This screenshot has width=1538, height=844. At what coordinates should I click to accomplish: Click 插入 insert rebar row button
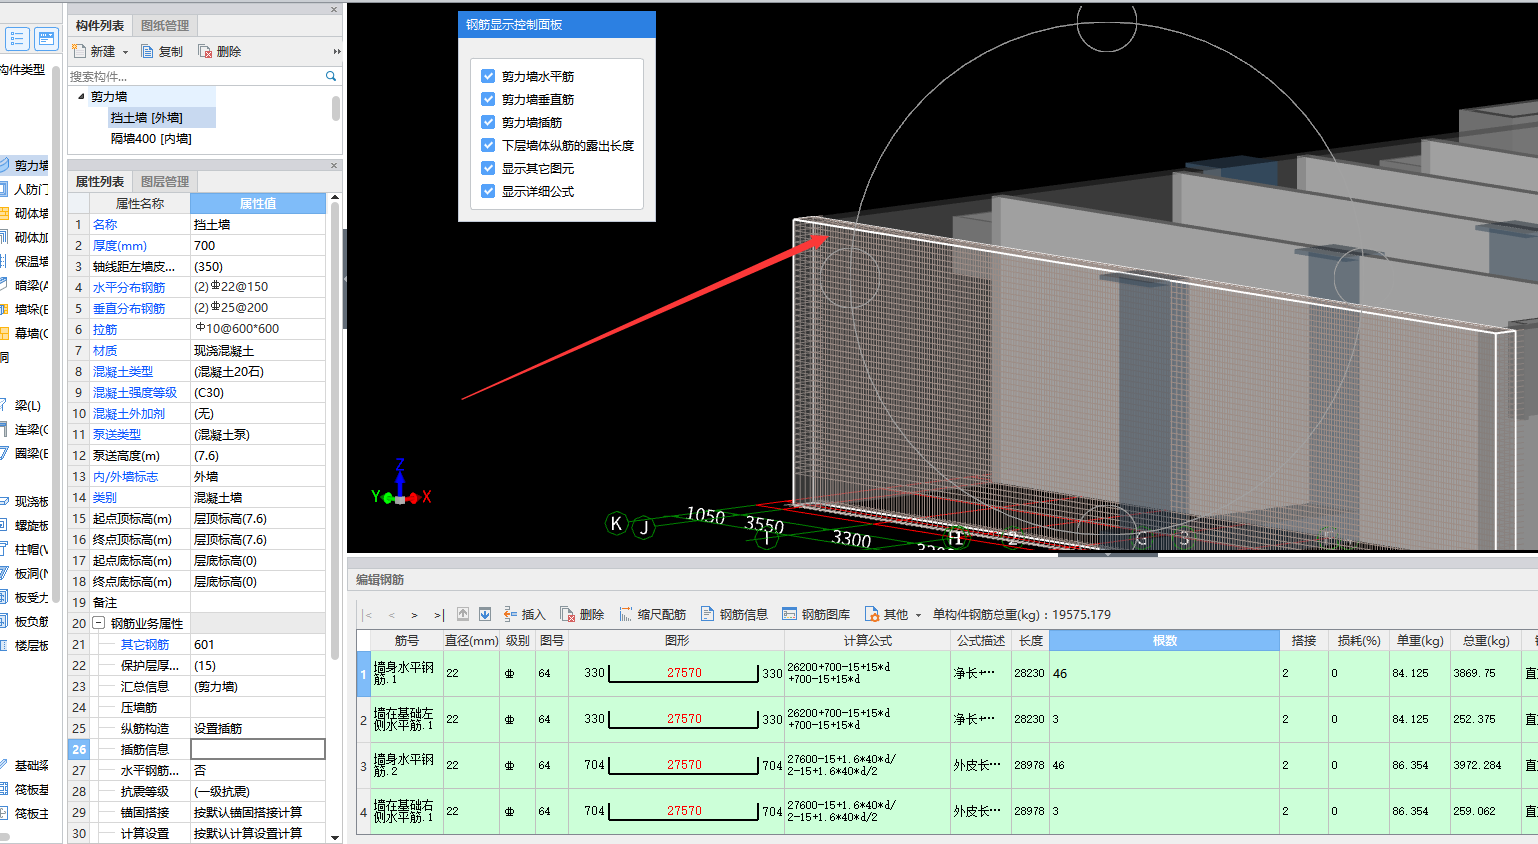(525, 614)
